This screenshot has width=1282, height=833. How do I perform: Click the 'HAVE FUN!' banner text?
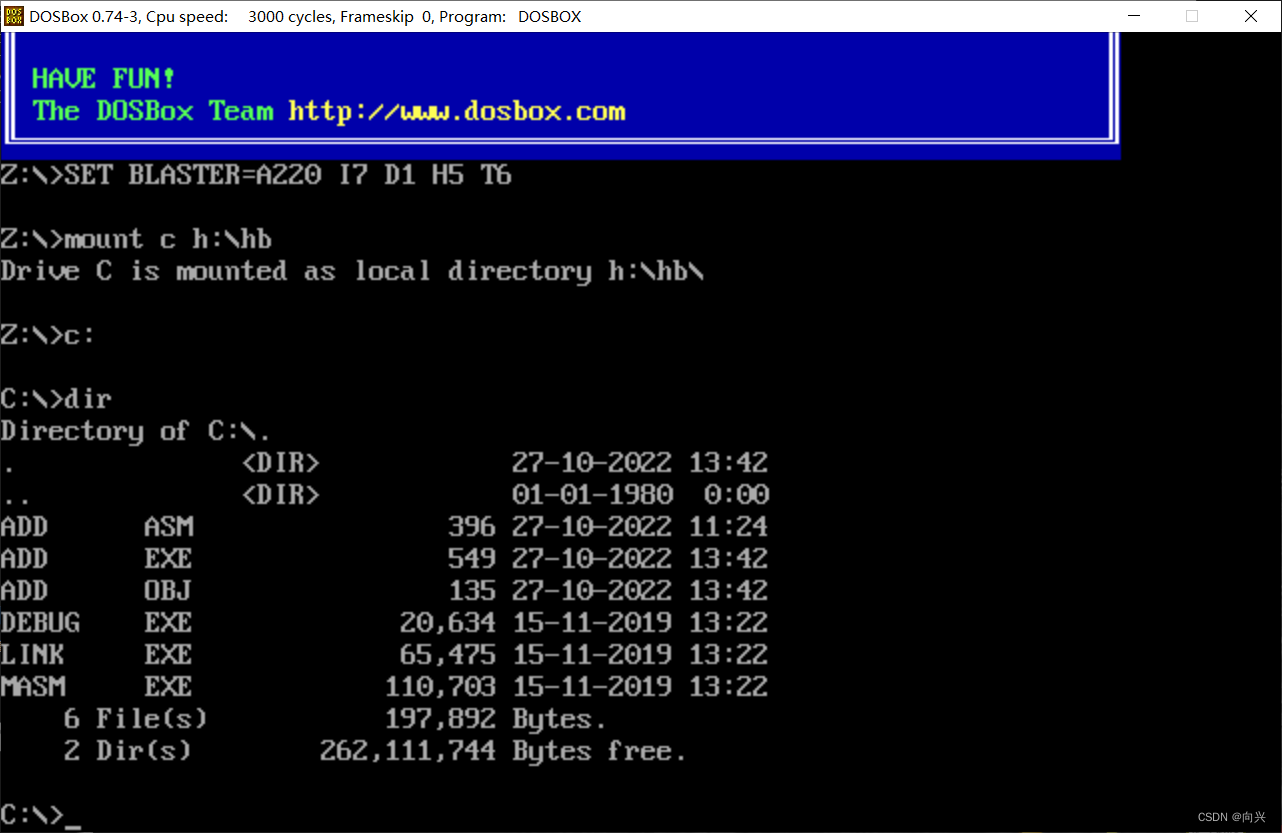point(104,79)
